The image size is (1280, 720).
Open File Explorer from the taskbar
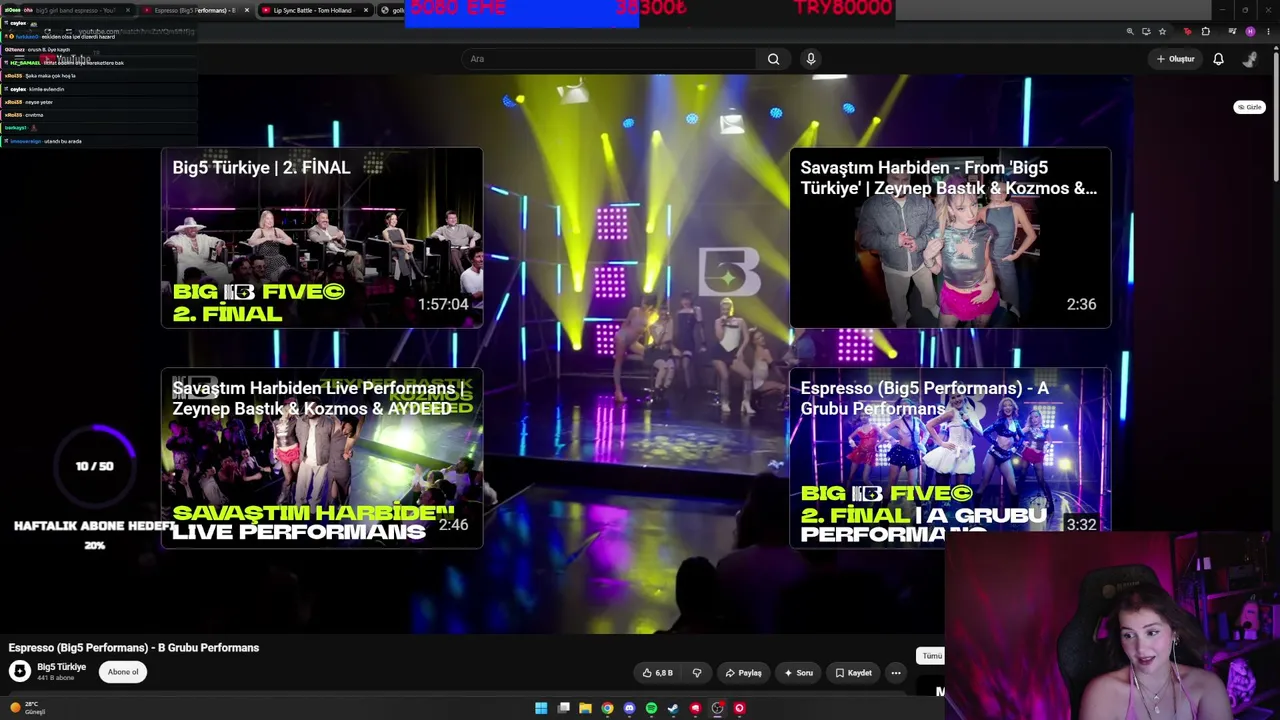pos(585,708)
